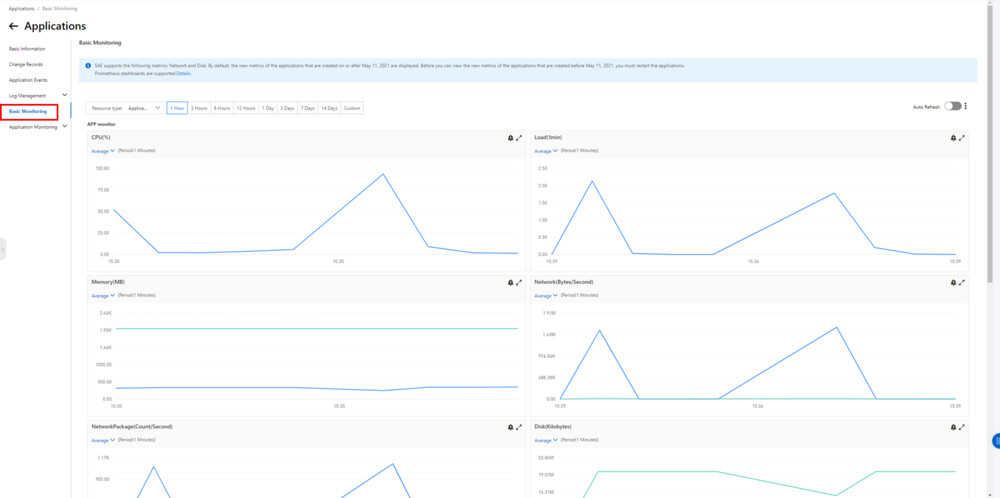Open alarm bell on CPU(%) chart
This screenshot has width=1000, height=498.
pyautogui.click(x=510, y=138)
